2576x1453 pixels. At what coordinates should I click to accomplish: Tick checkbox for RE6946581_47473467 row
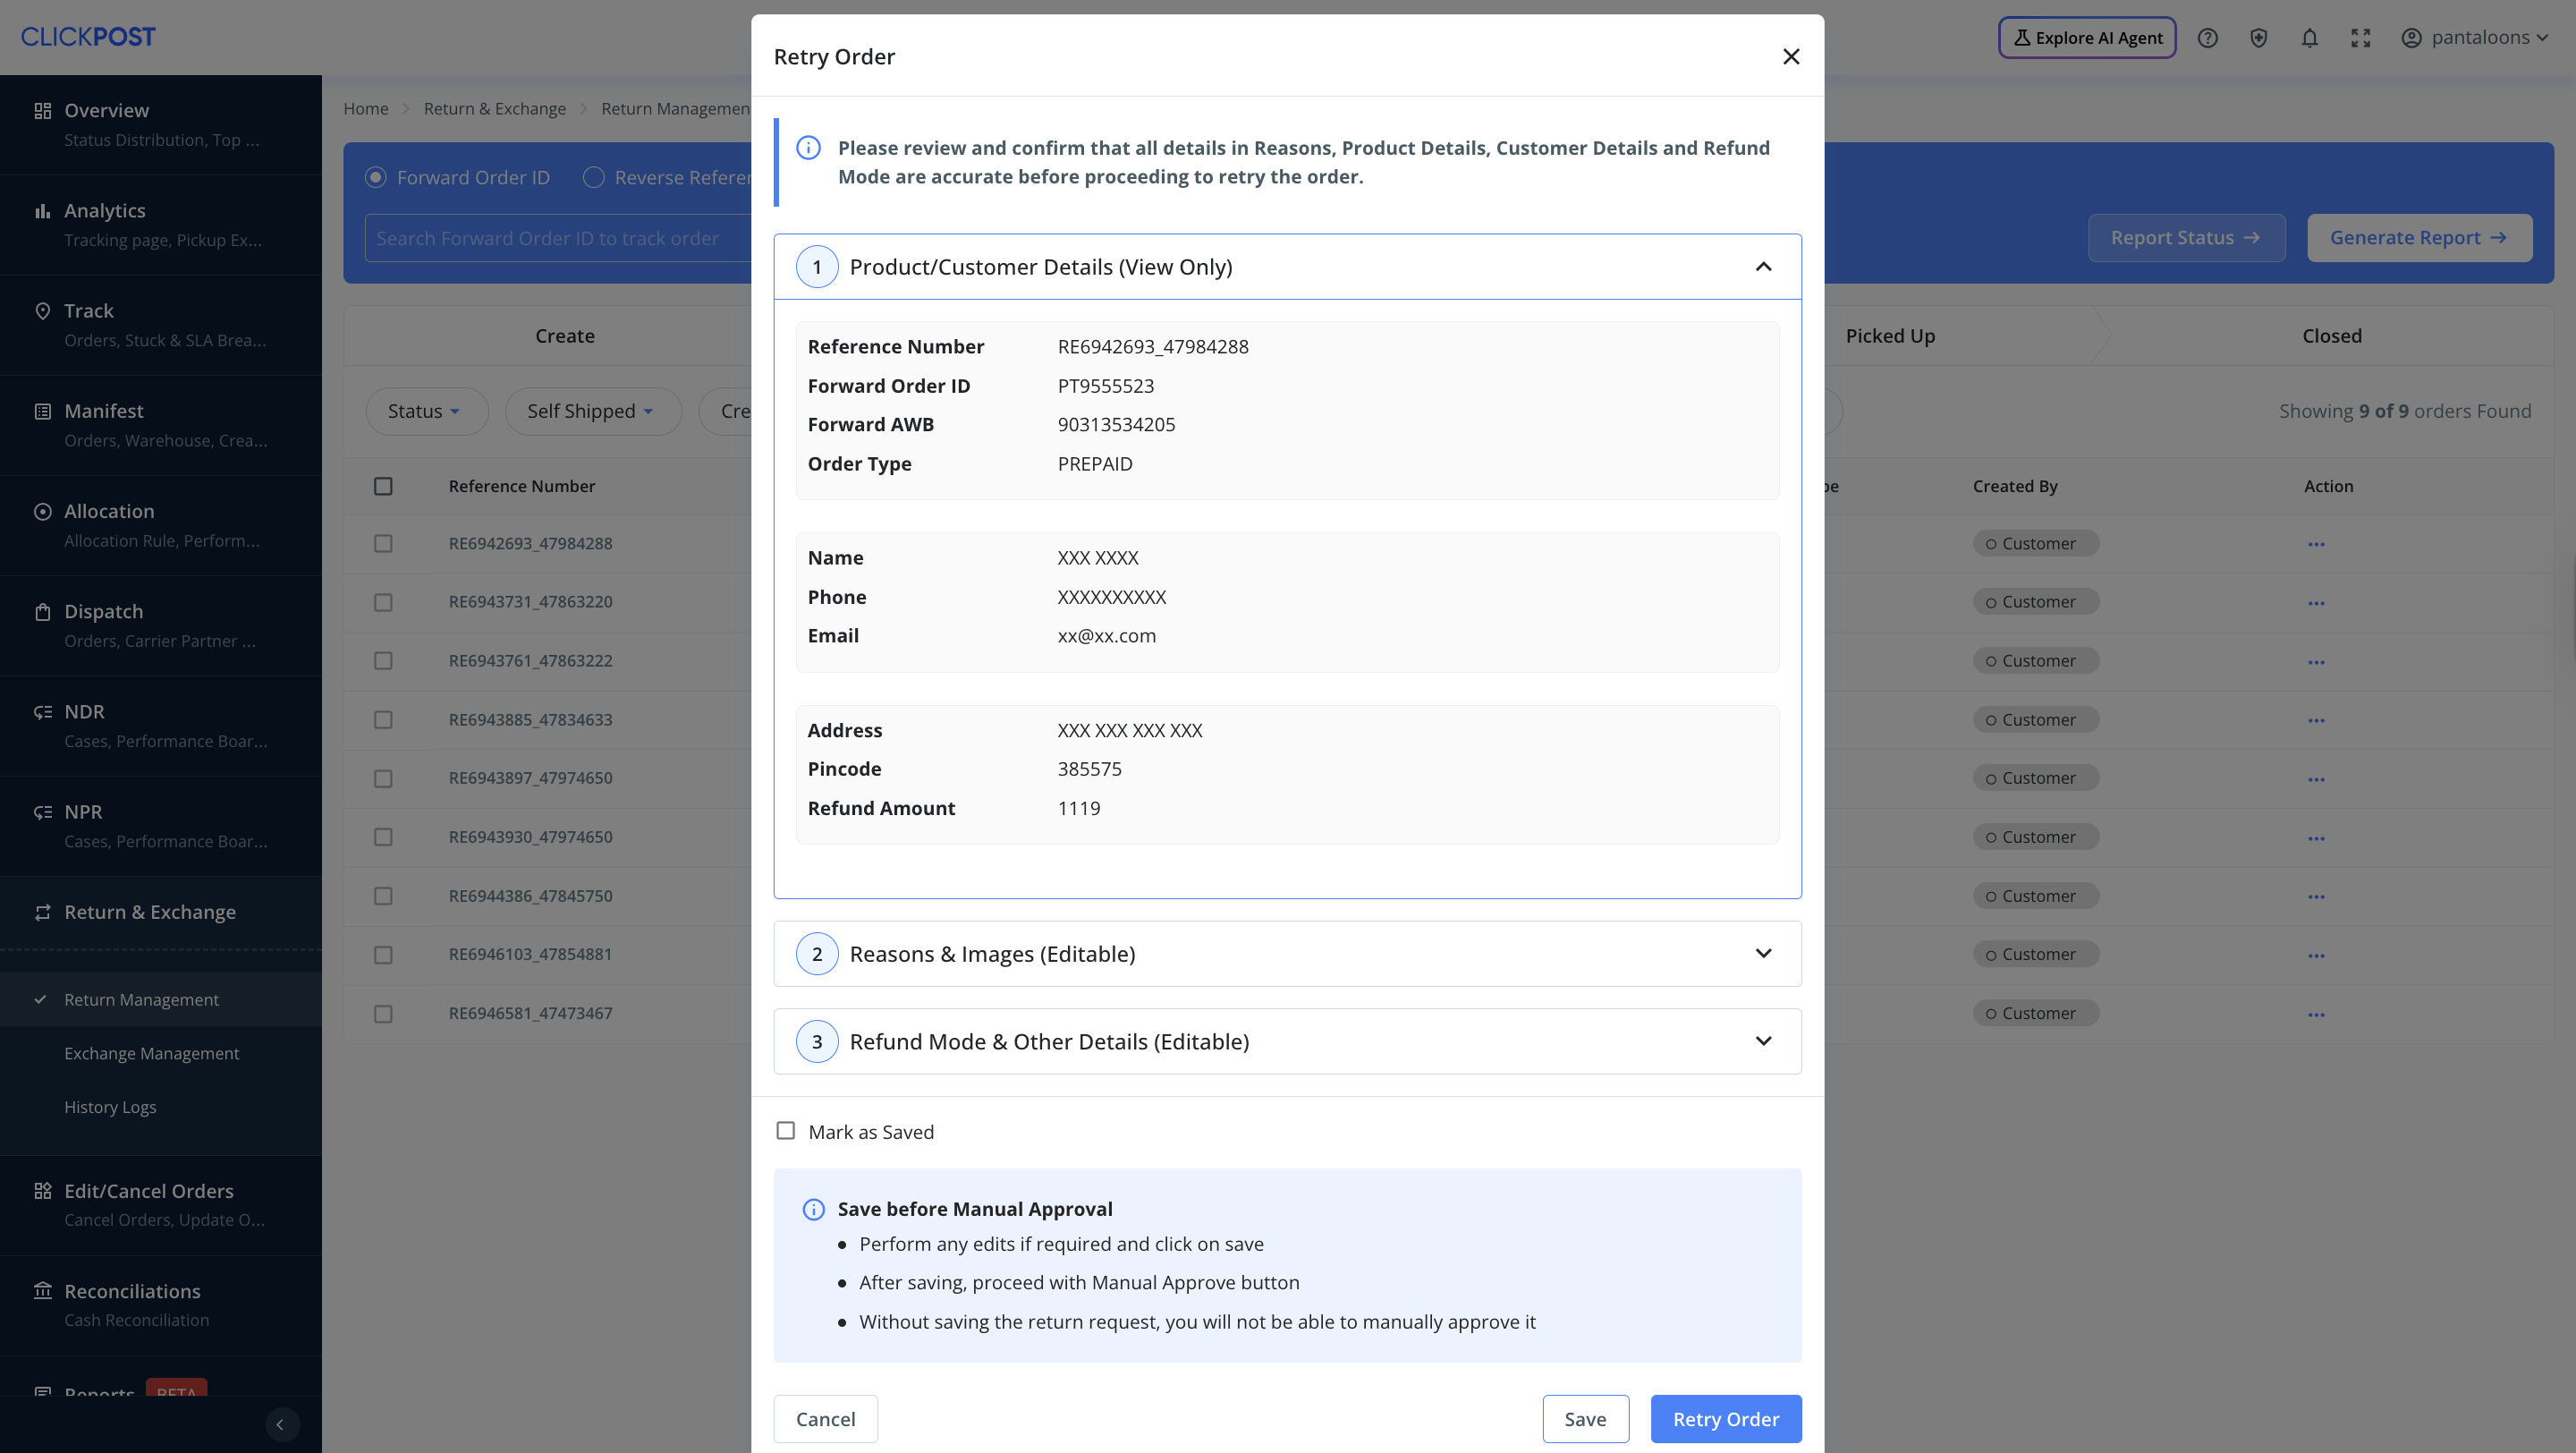point(383,1014)
